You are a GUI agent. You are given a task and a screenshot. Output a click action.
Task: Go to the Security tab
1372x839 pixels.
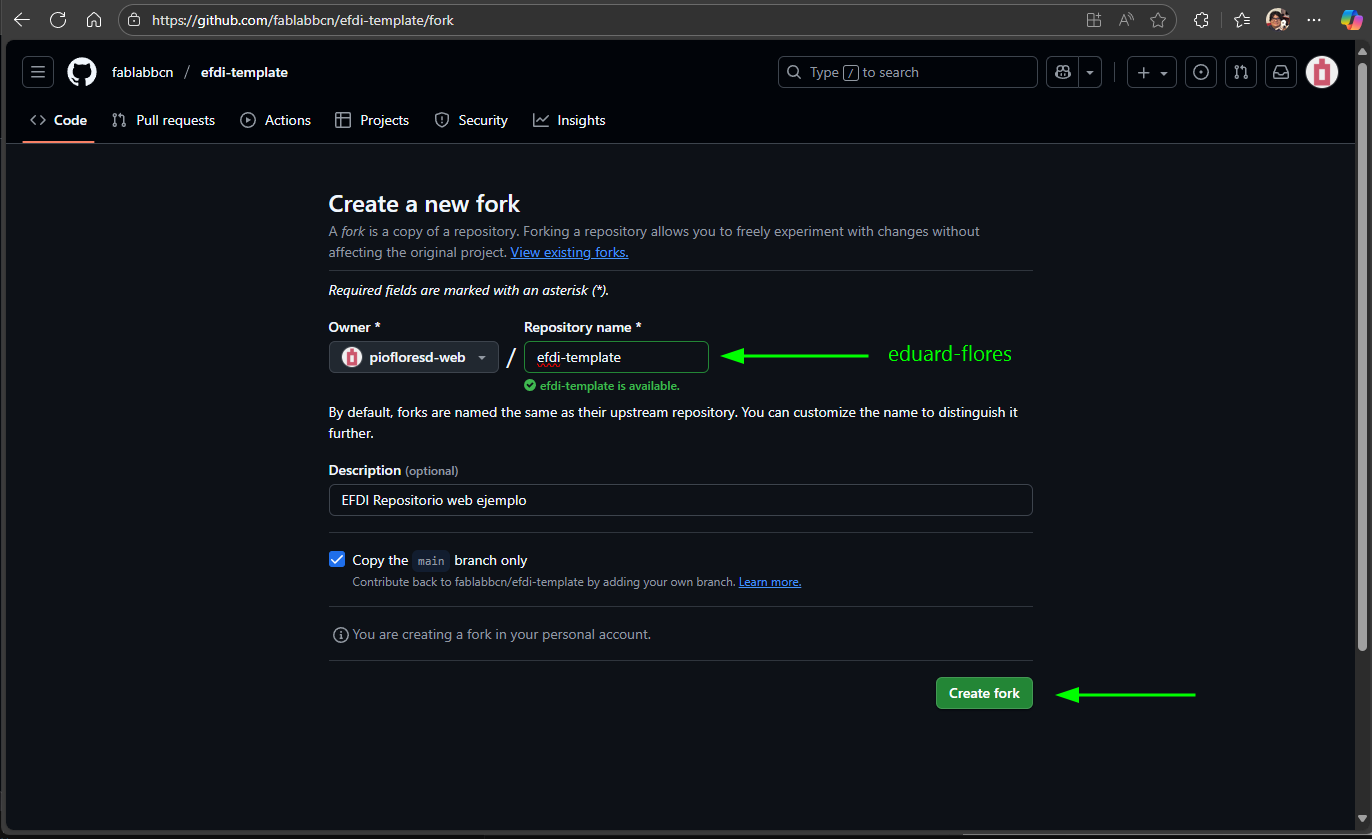[x=471, y=120]
